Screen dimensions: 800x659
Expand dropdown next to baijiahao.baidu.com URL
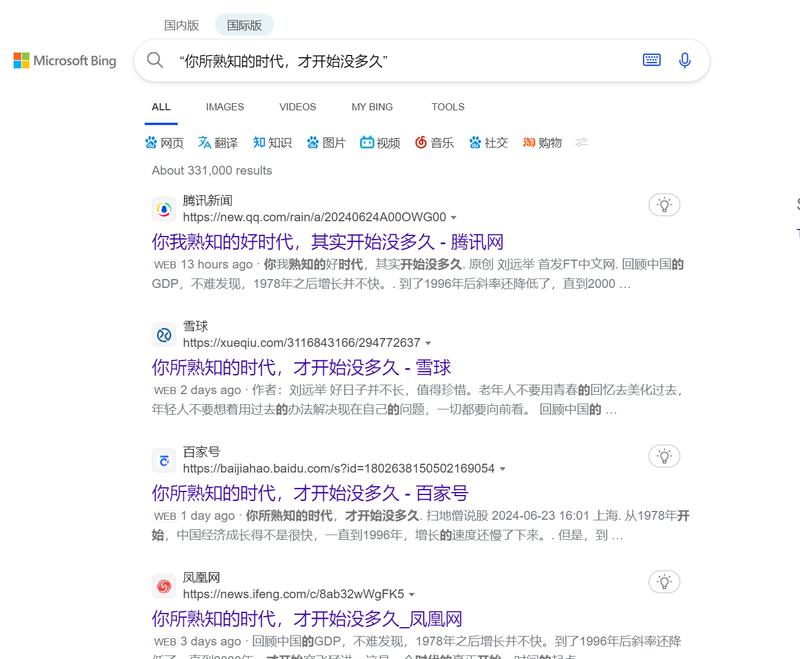coord(503,469)
